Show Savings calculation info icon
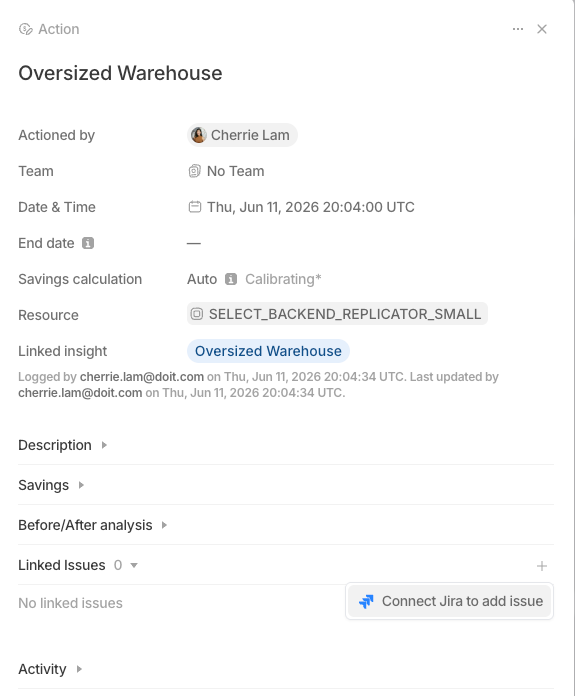This screenshot has height=696, width=575. click(x=231, y=279)
